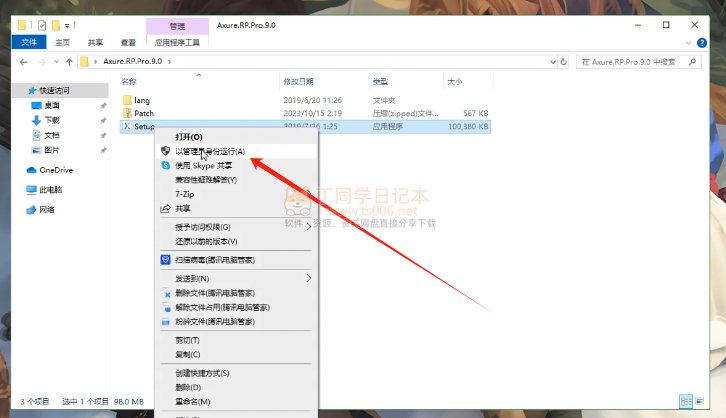Image resolution: width=726 pixels, height=418 pixels.
Task: Expand 发送到(N) submenu
Action: (x=237, y=278)
